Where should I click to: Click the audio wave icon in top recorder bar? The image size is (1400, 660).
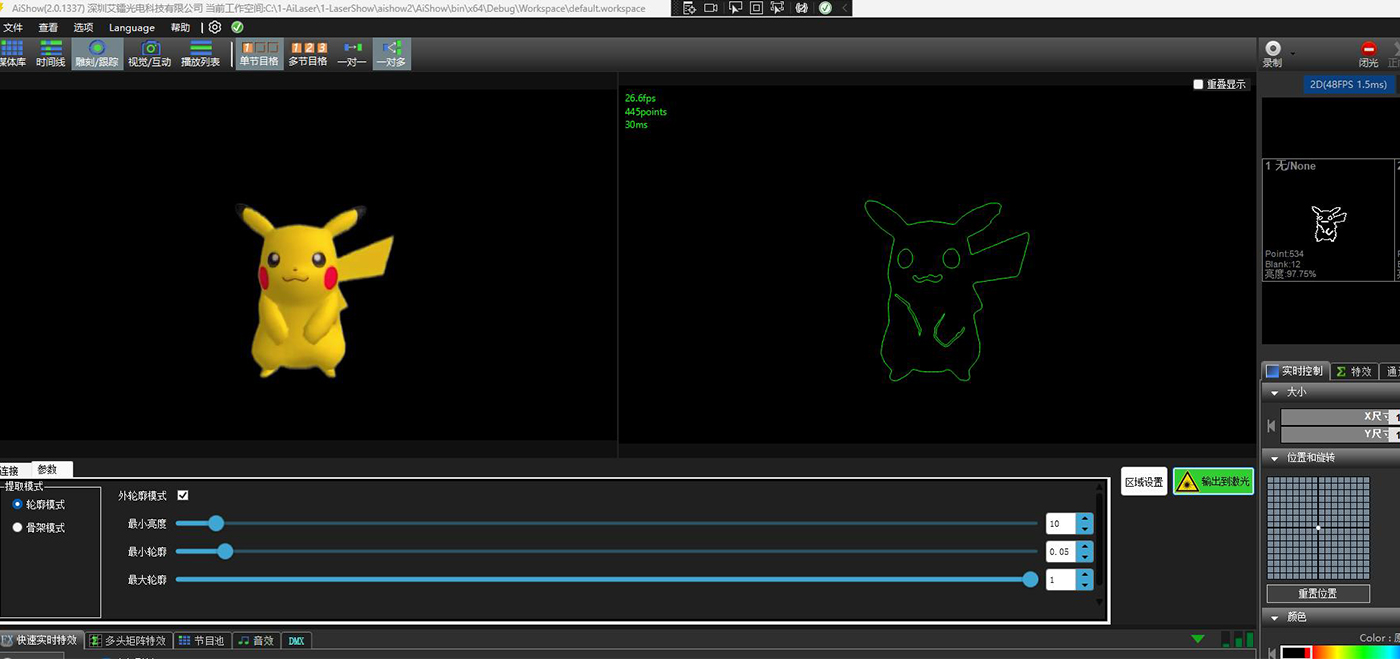802,8
